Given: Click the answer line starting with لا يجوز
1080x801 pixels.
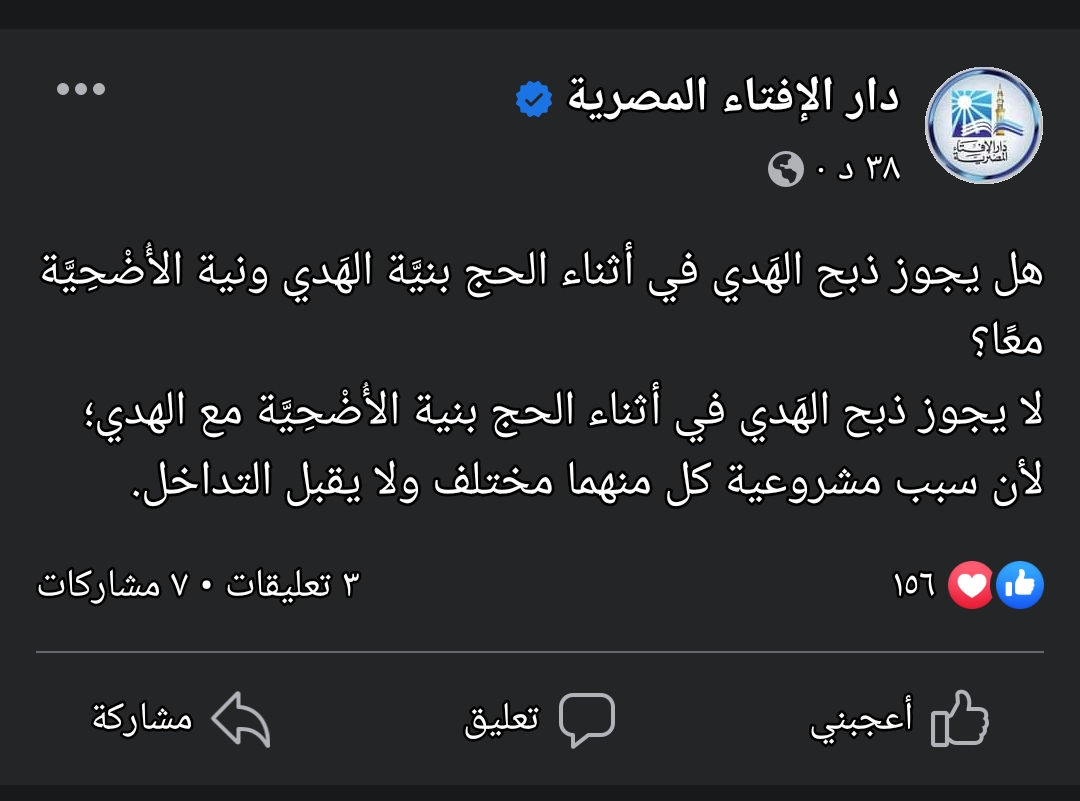Looking at the screenshot, I should (x=540, y=412).
